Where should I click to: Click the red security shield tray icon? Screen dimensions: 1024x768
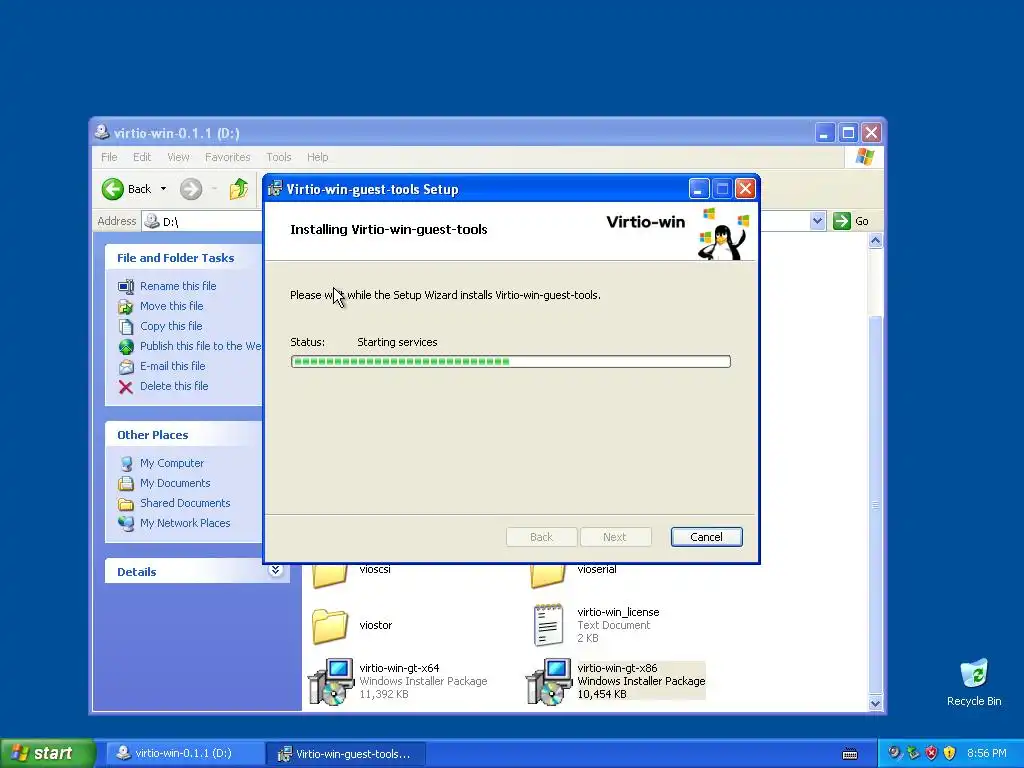(931, 753)
